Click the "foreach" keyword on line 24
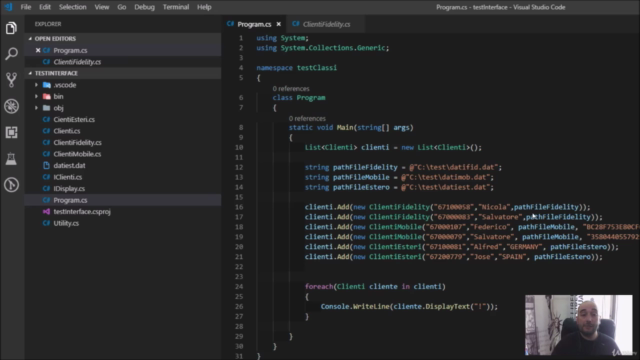This screenshot has height=360, width=640. point(319,287)
